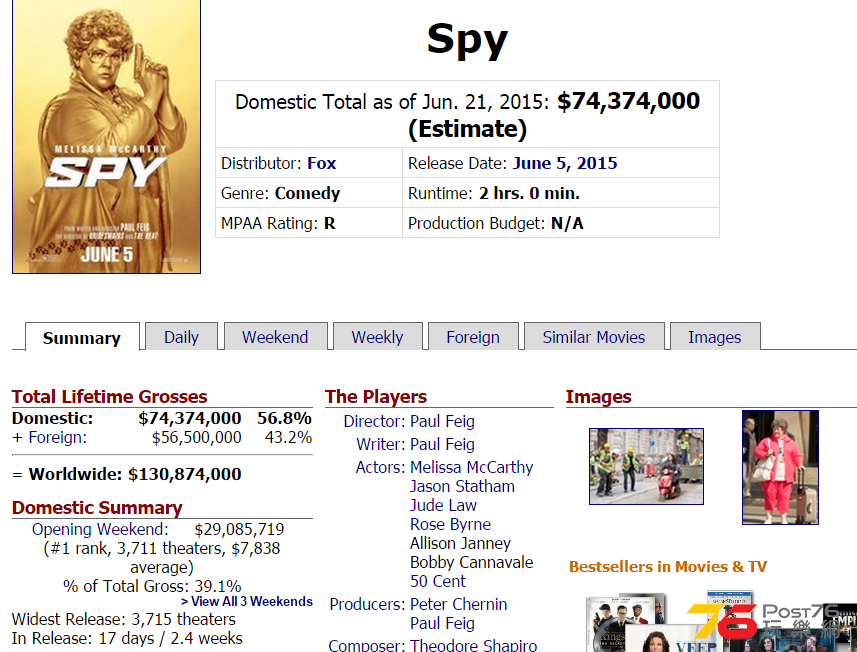Open the Opening Weekend link
Viewport: 857px width, 652px height.
pos(100,529)
